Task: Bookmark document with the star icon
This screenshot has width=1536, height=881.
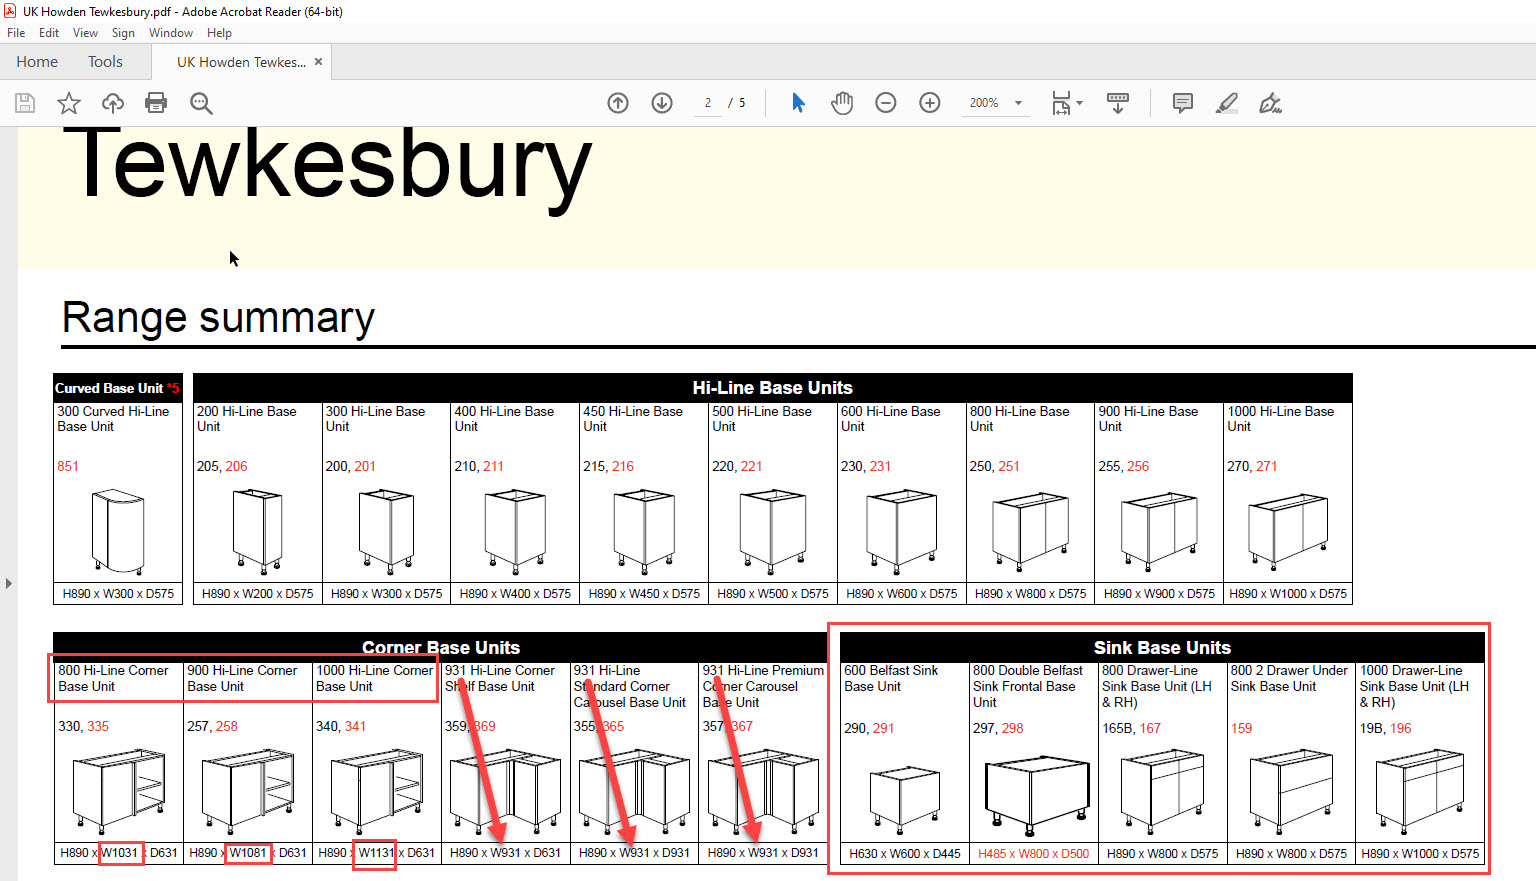Action: (x=69, y=103)
